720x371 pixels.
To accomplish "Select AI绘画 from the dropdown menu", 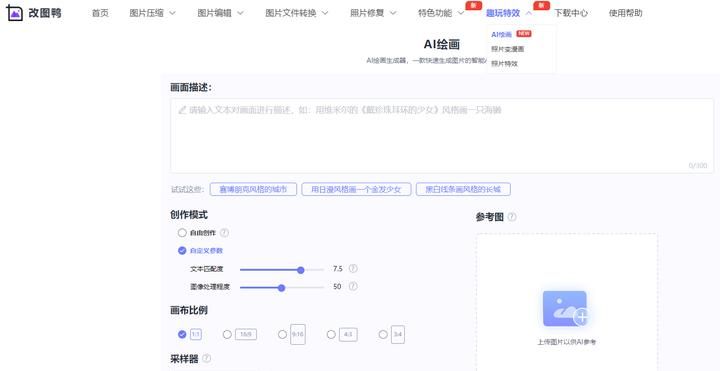I will click(501, 34).
